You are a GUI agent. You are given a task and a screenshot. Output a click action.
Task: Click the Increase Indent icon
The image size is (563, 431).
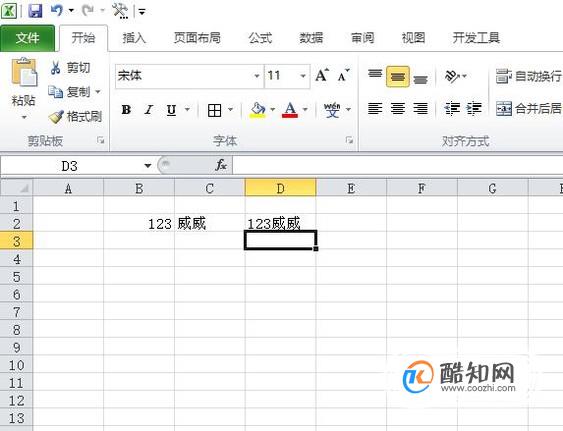coord(474,108)
